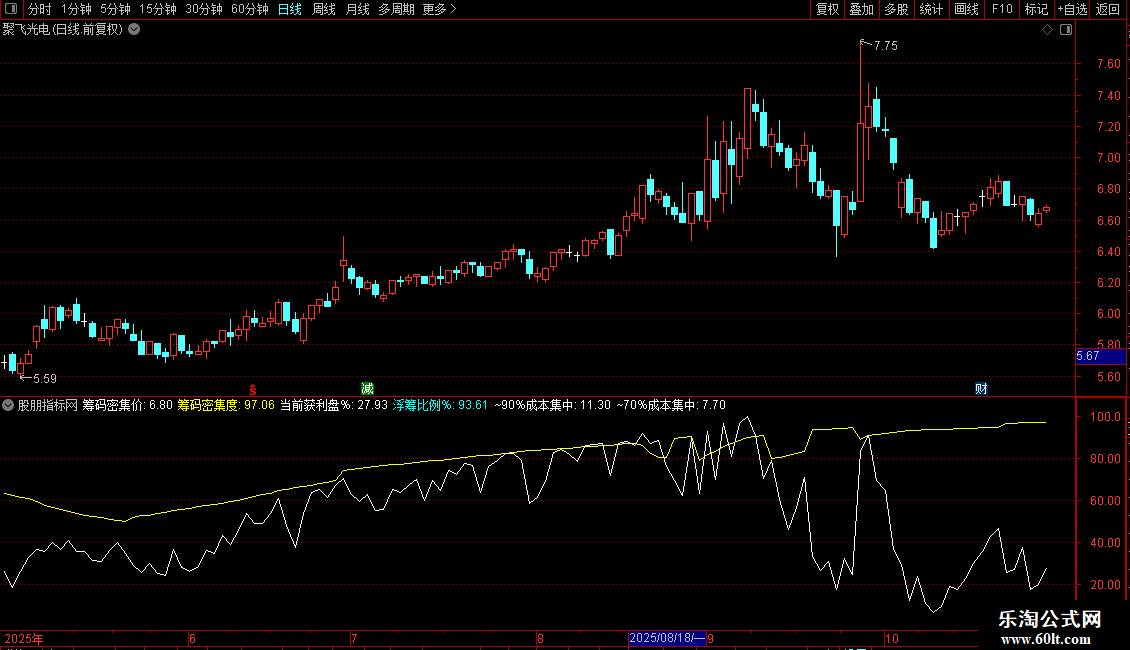Open the indicator panel dropdown arrow
The width and height of the screenshot is (1130, 650).
8,405
